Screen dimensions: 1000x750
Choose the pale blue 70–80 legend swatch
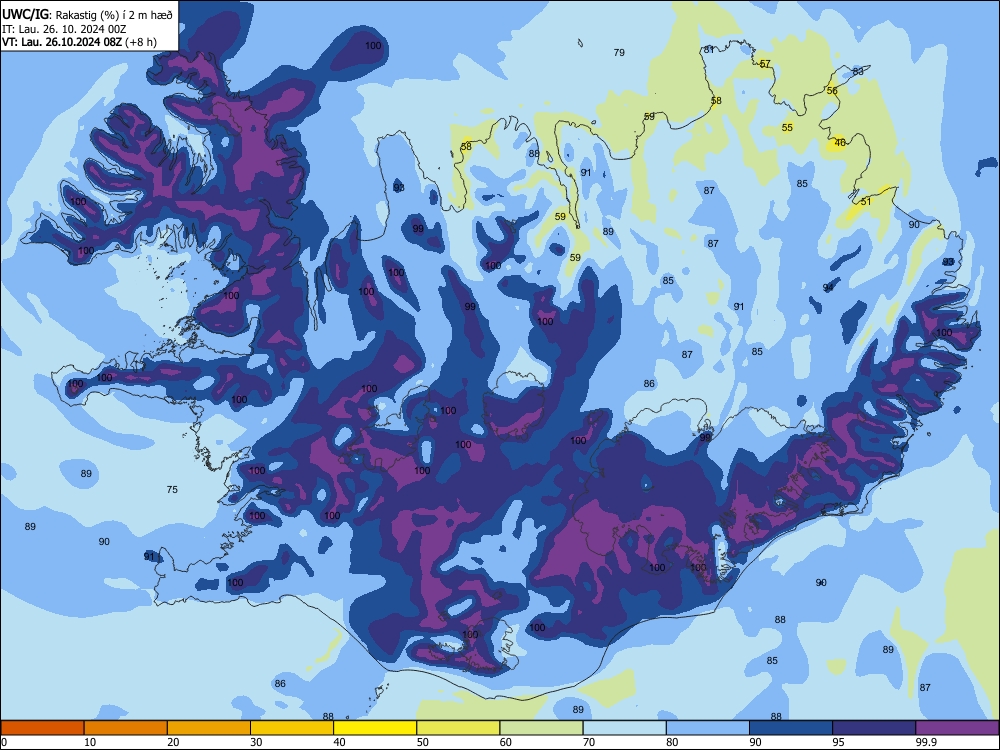(624, 728)
